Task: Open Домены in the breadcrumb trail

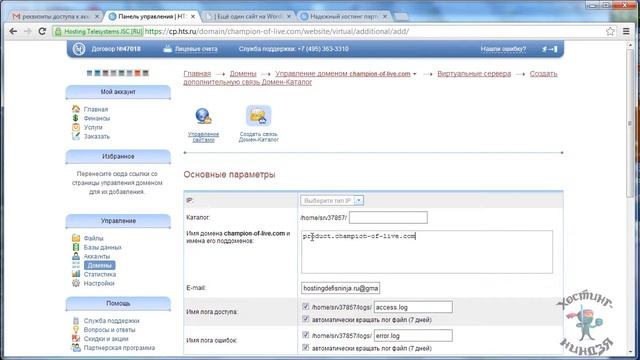Action: tap(243, 73)
